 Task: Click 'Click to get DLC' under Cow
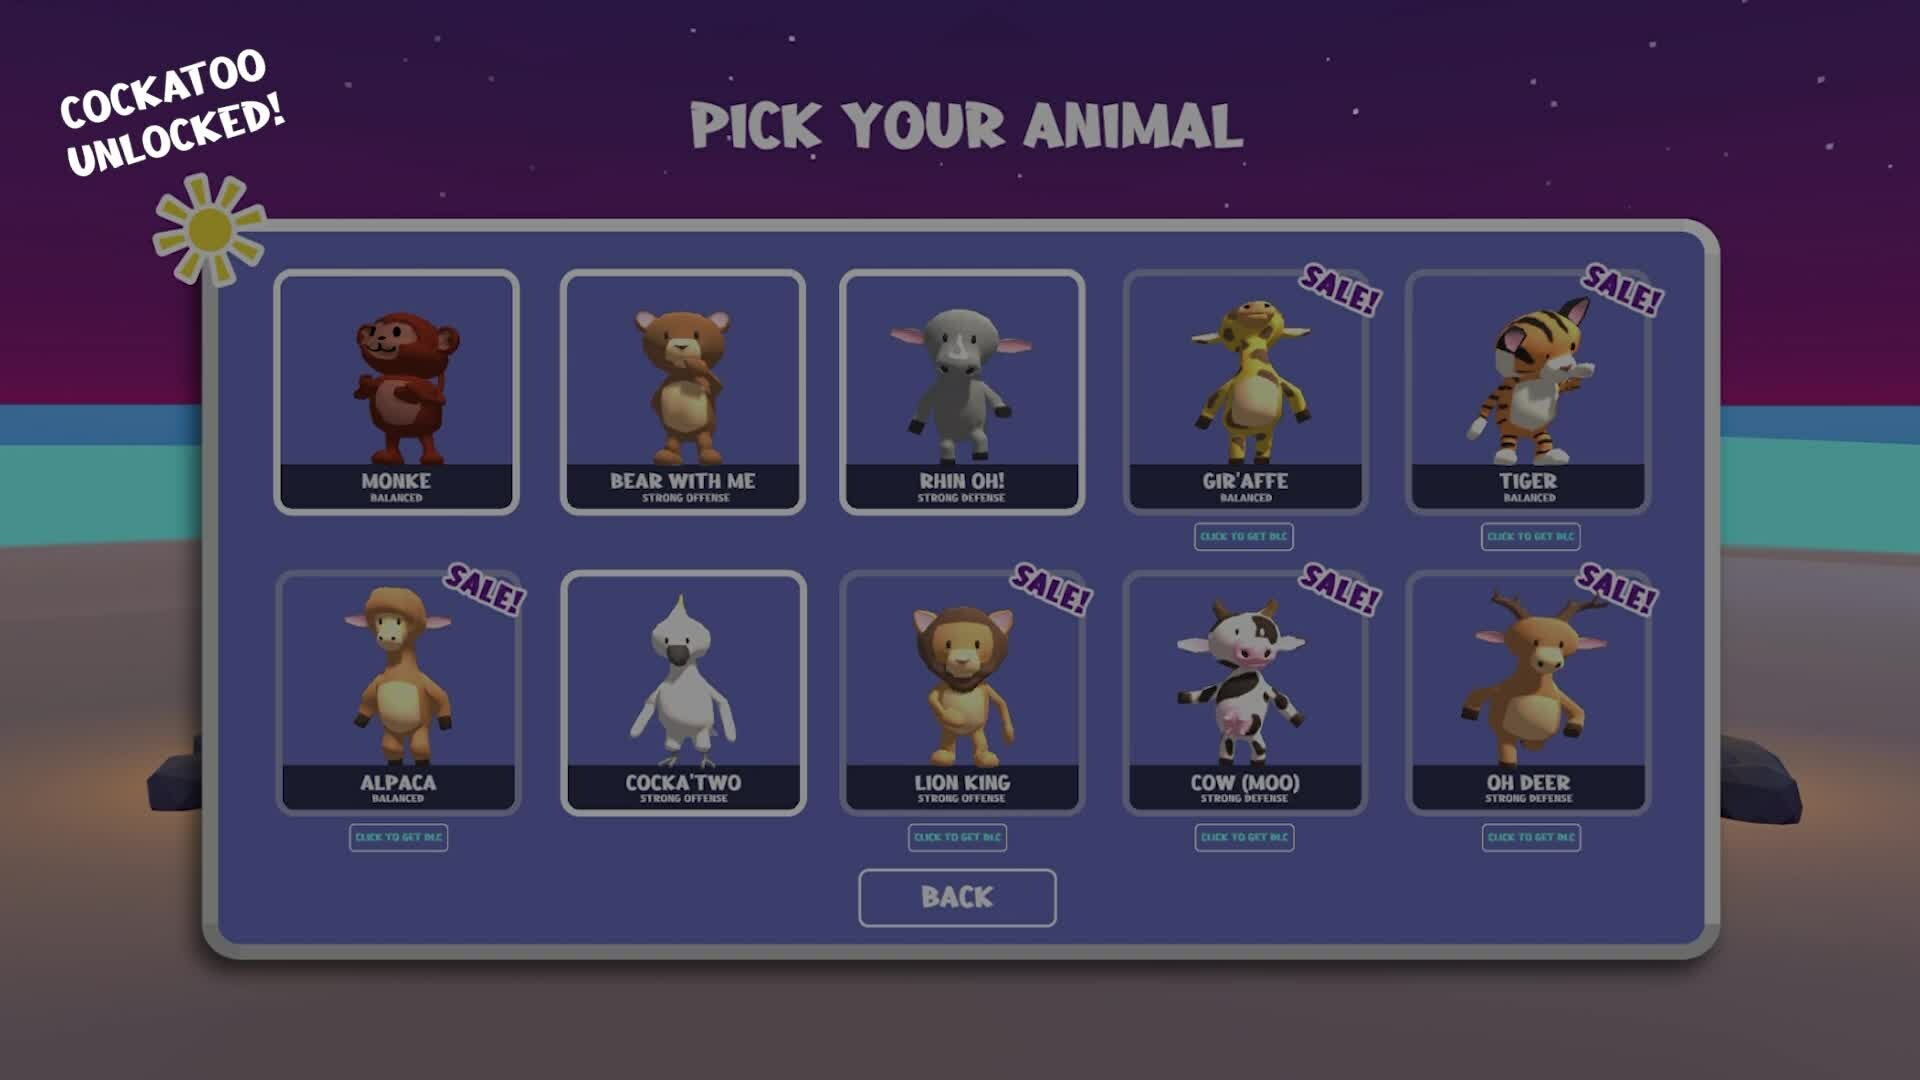[1244, 837]
